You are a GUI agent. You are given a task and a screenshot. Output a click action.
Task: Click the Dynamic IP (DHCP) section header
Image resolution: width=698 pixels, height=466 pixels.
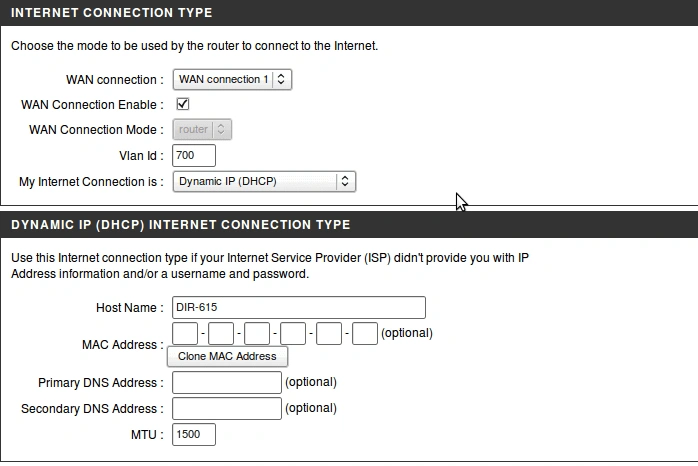(x=180, y=225)
